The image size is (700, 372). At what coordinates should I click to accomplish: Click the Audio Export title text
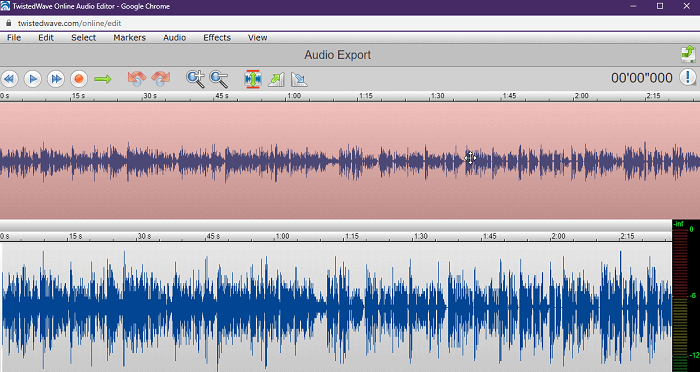tap(338, 55)
